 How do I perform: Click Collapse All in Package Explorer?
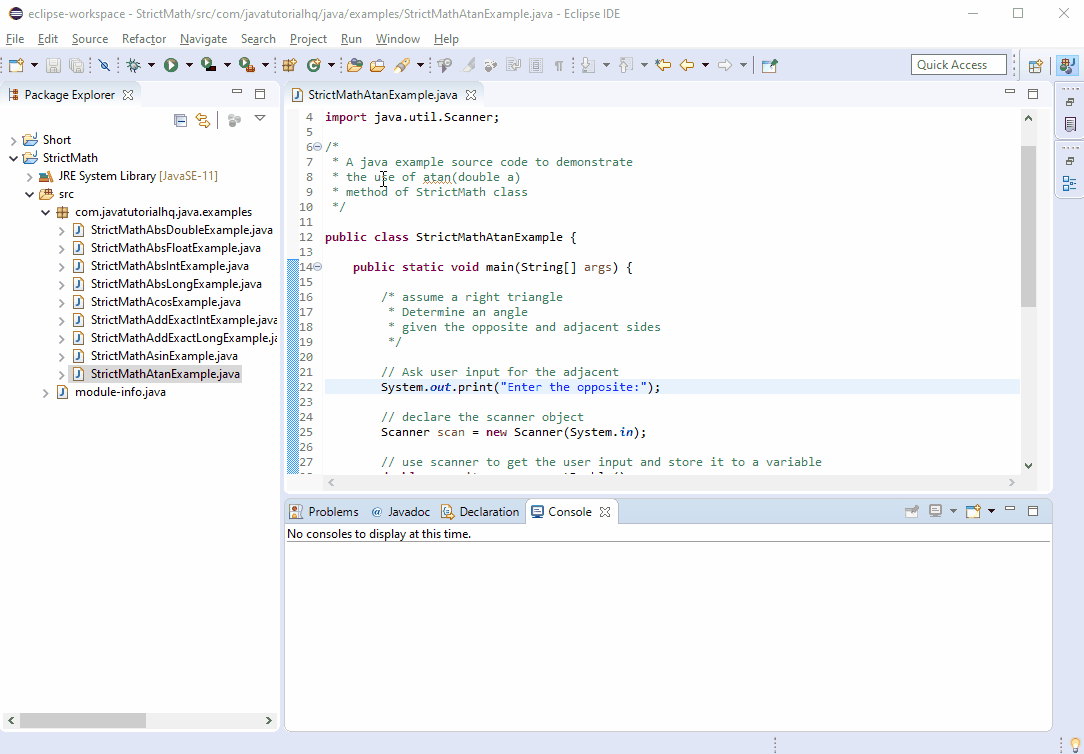180,120
